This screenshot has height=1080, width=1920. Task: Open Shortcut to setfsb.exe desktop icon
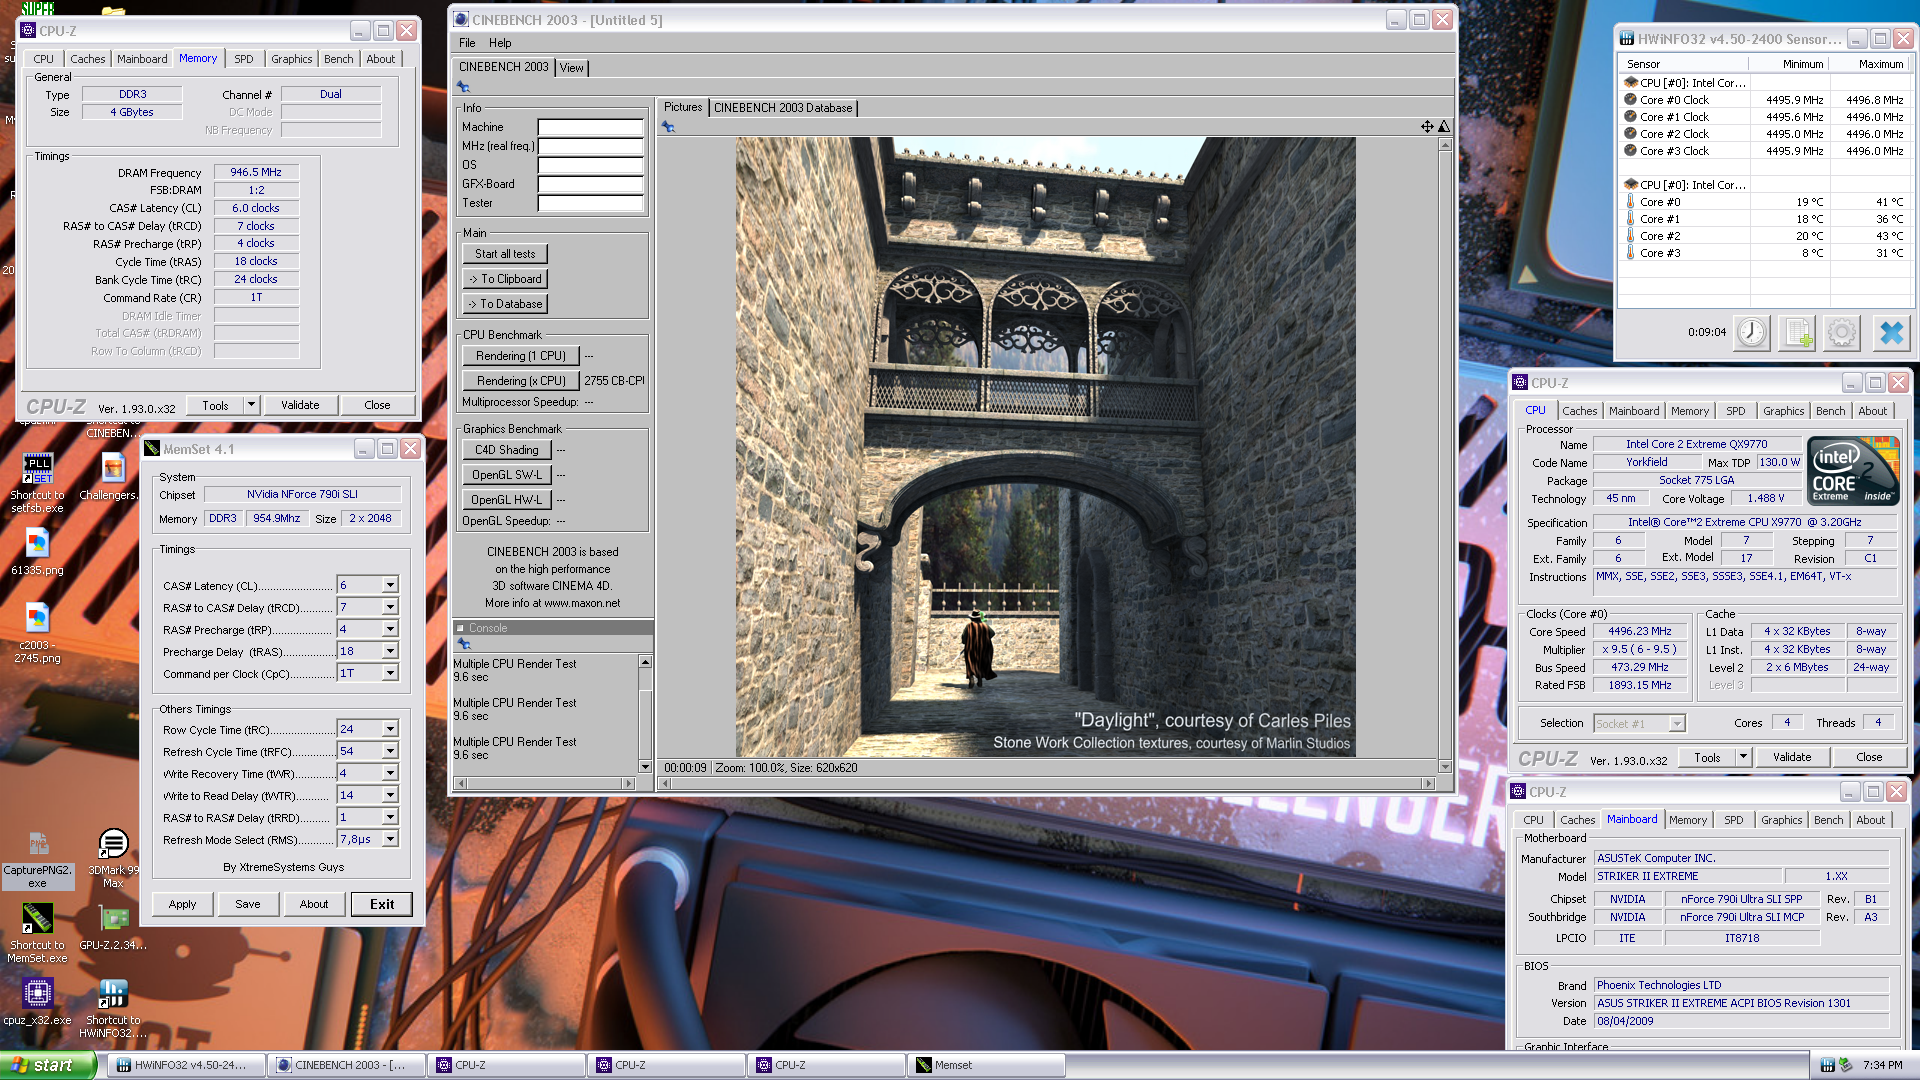(x=37, y=483)
